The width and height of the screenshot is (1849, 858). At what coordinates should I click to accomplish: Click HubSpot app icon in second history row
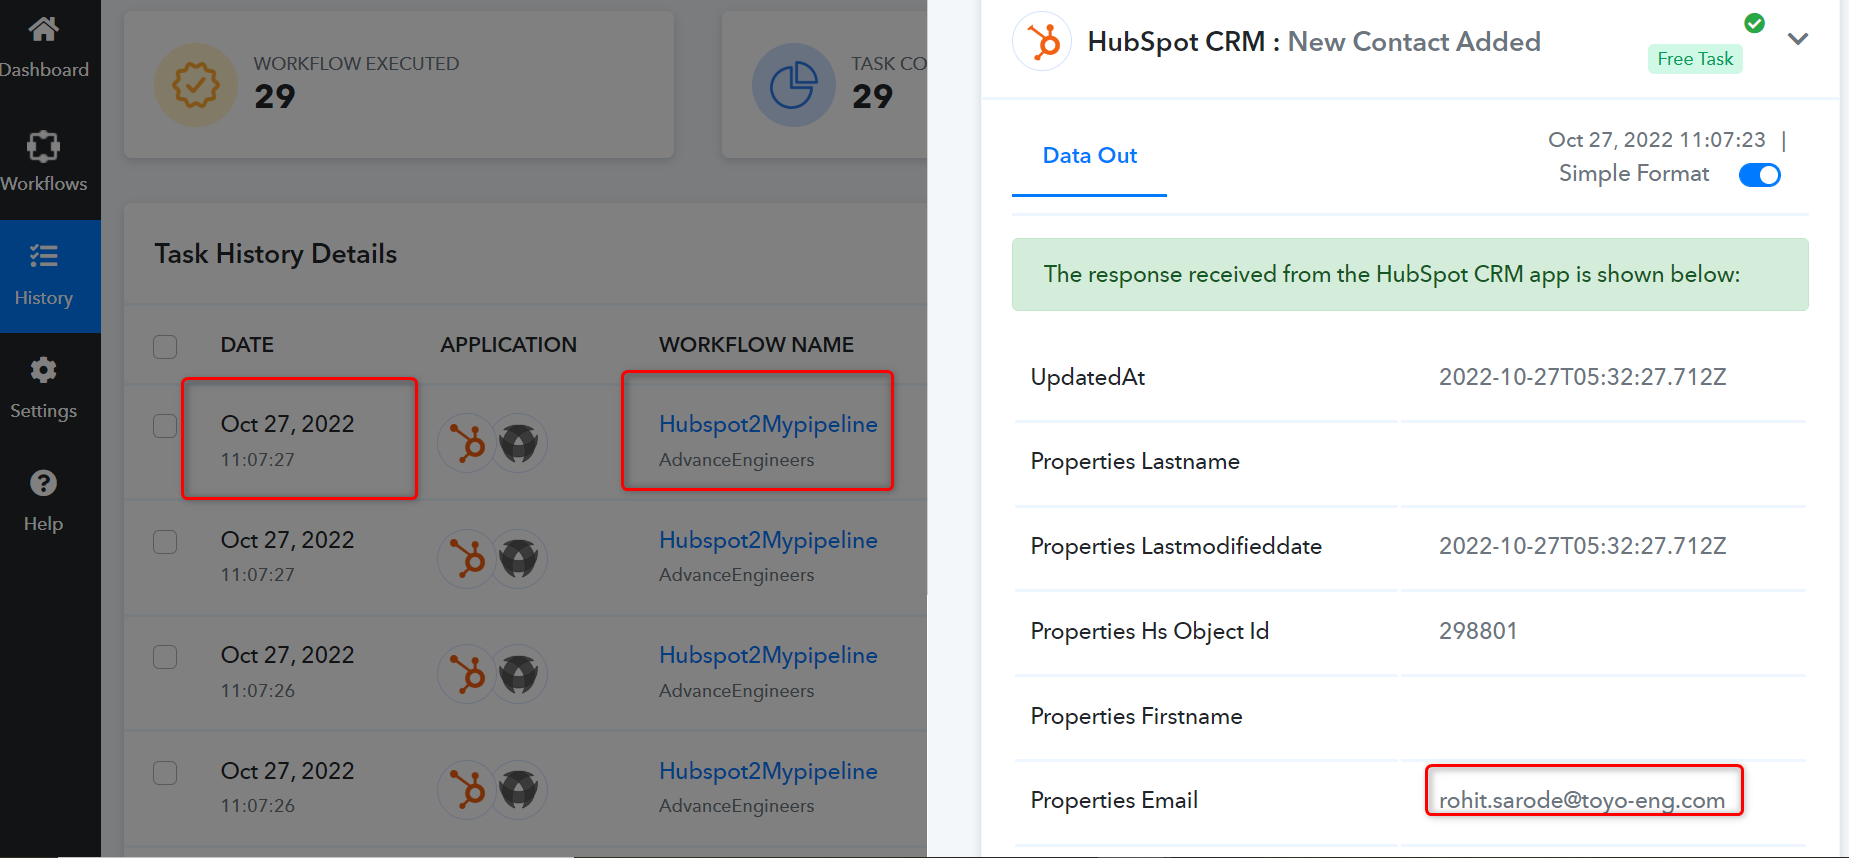[x=467, y=558]
